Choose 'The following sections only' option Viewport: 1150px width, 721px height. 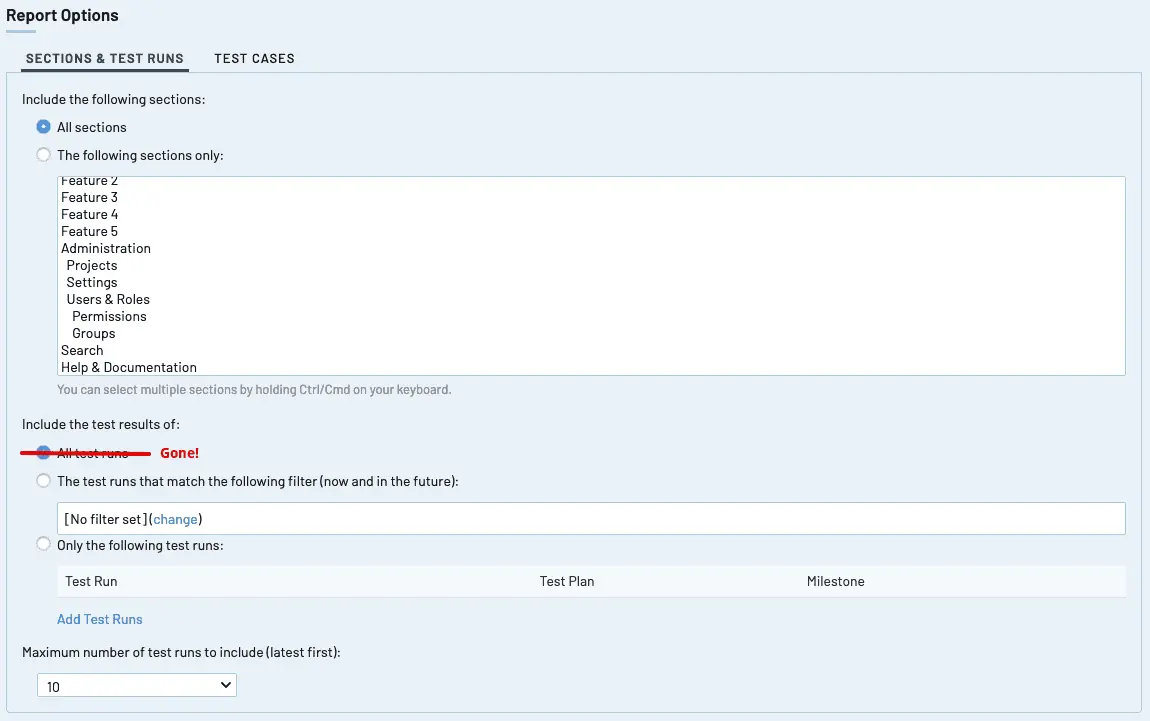coord(43,155)
